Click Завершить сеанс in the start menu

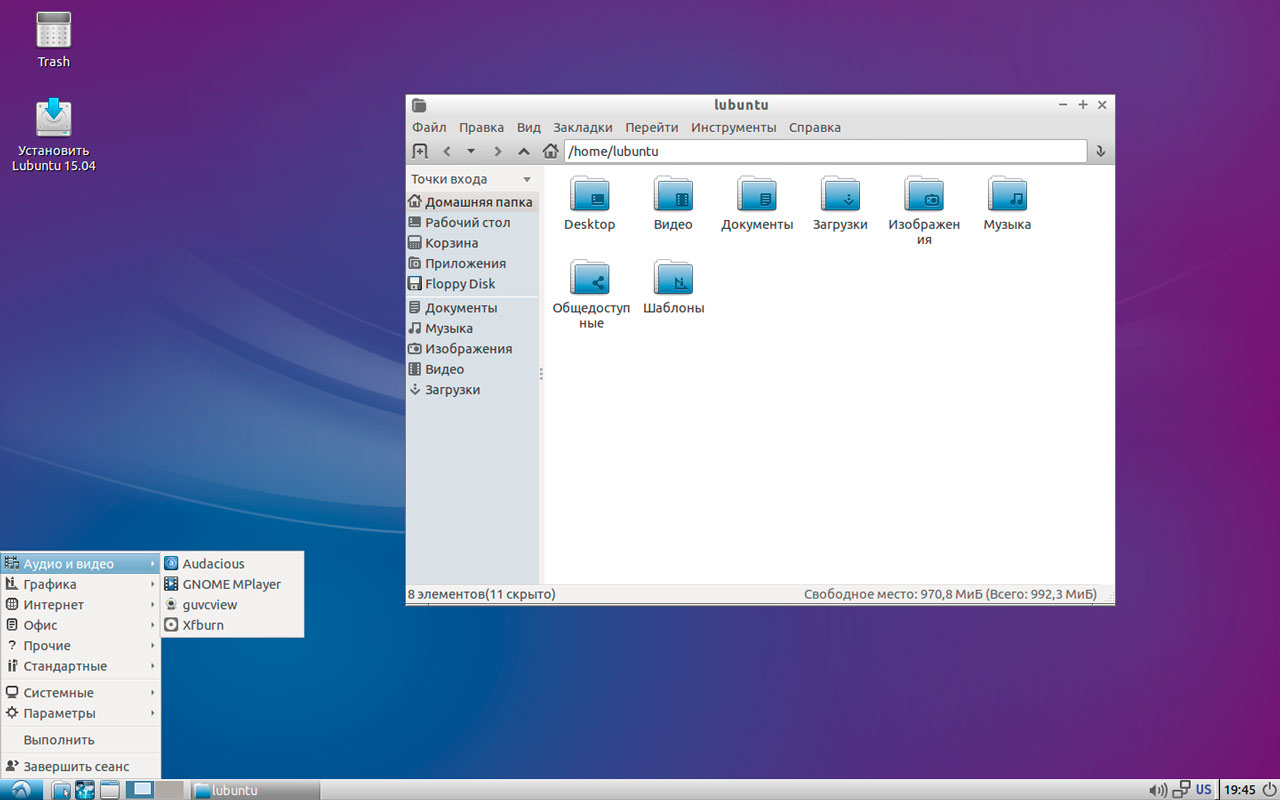click(x=76, y=767)
